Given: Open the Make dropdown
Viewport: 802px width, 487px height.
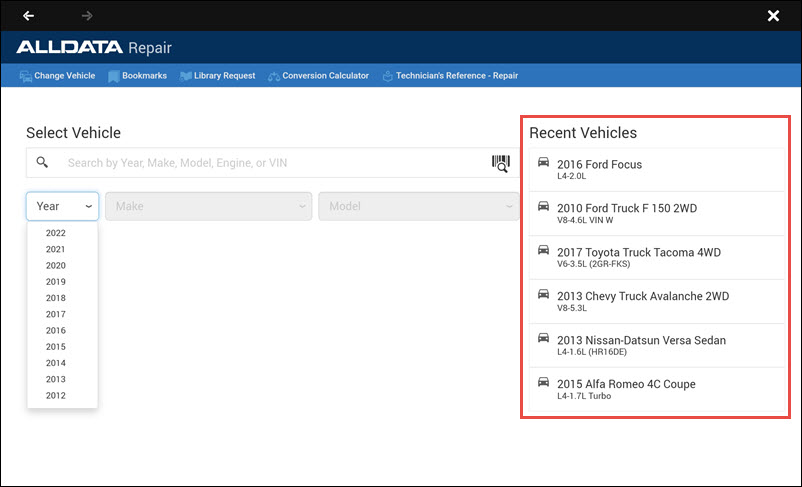Looking at the screenshot, I should 209,206.
